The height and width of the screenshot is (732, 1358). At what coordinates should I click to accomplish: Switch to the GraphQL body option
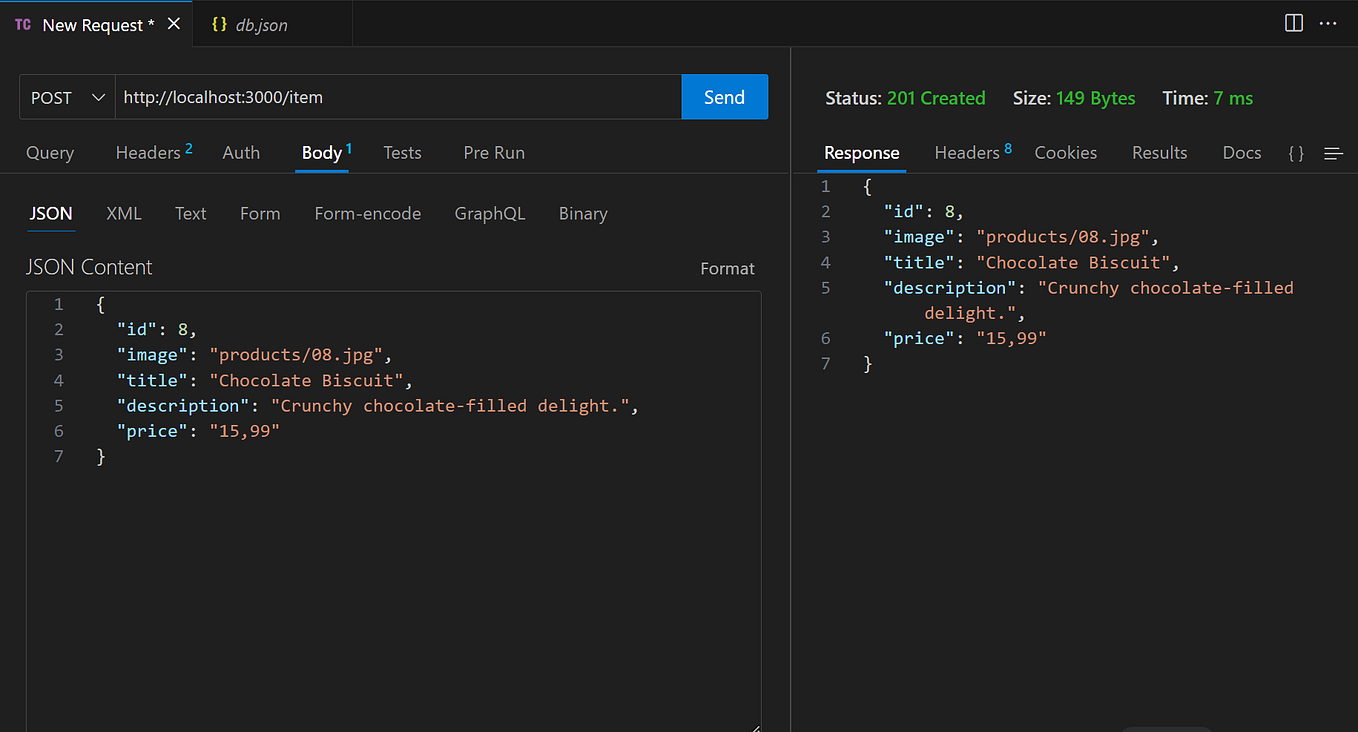(490, 213)
